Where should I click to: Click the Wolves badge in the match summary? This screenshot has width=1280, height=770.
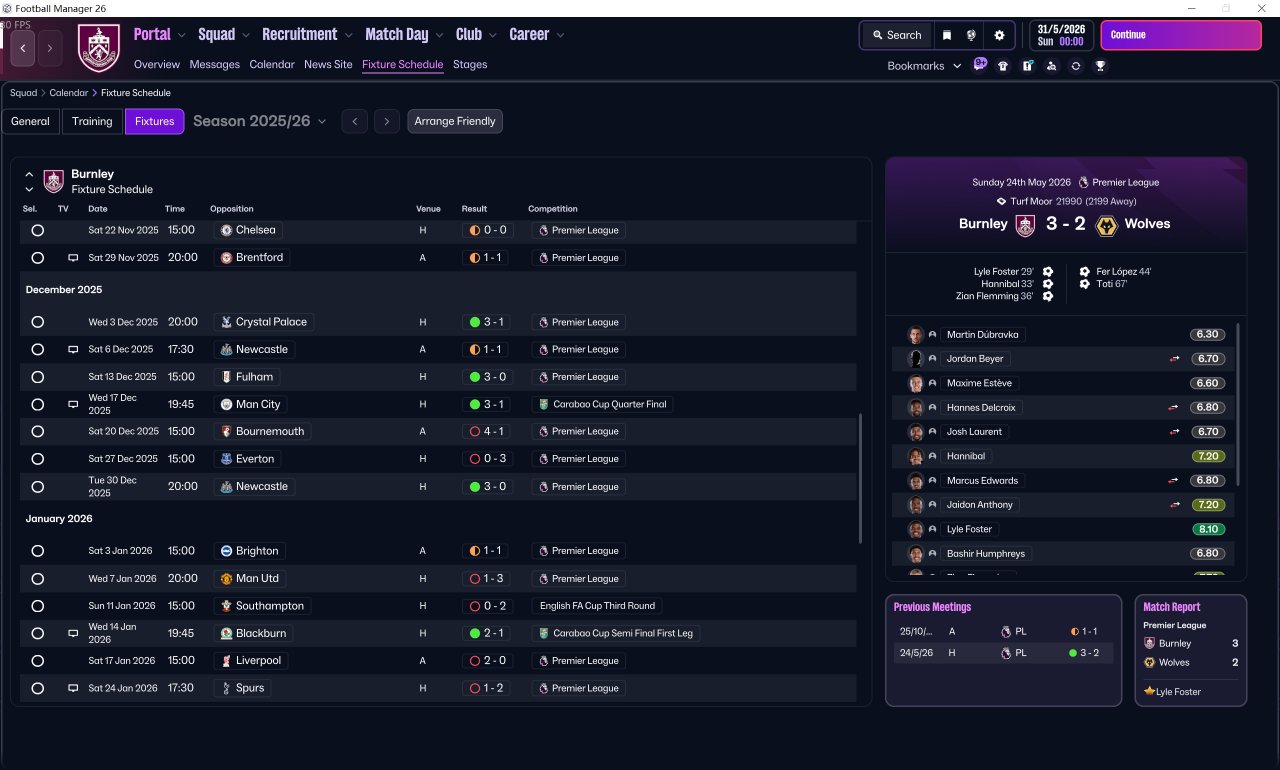[x=1106, y=225]
